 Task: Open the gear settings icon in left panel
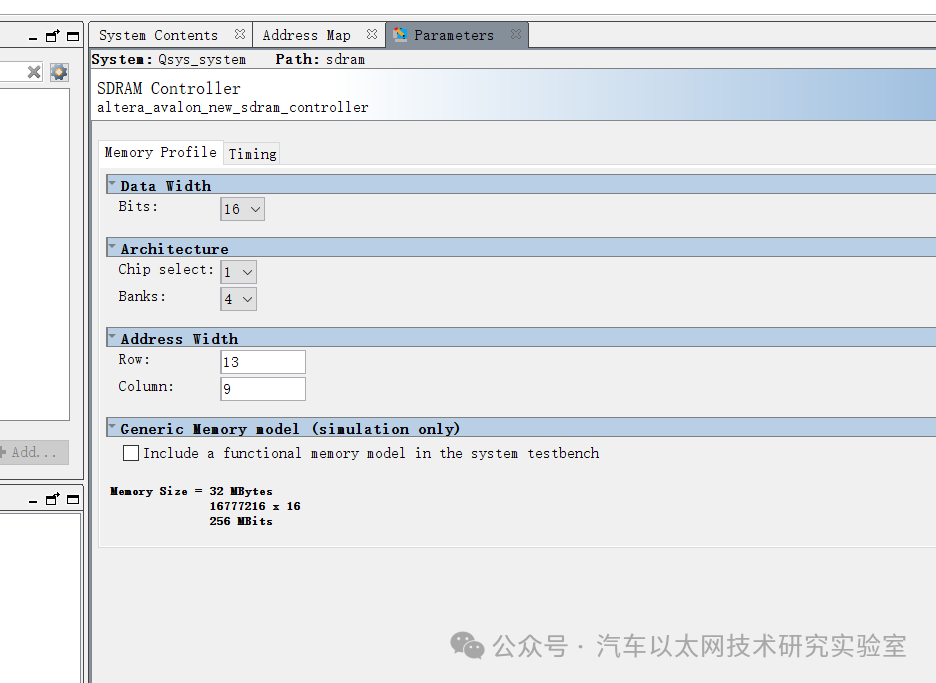[59, 72]
